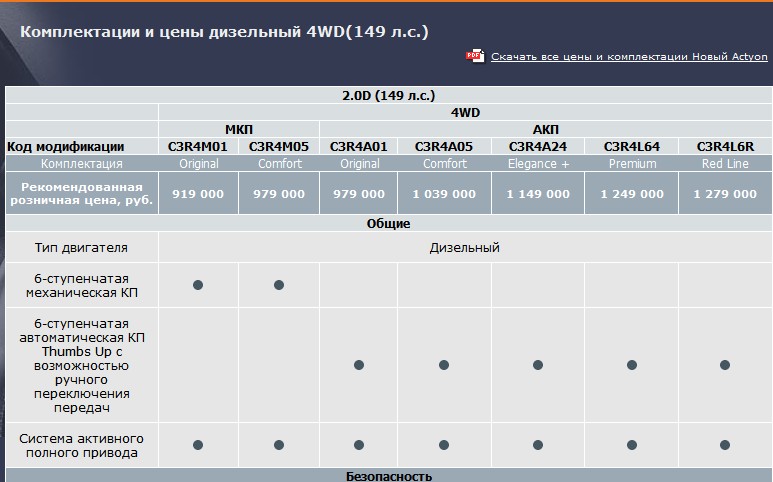This screenshot has width=773, height=482.
Task: Click the C3R4M01 modification code header
Action: [x=198, y=146]
